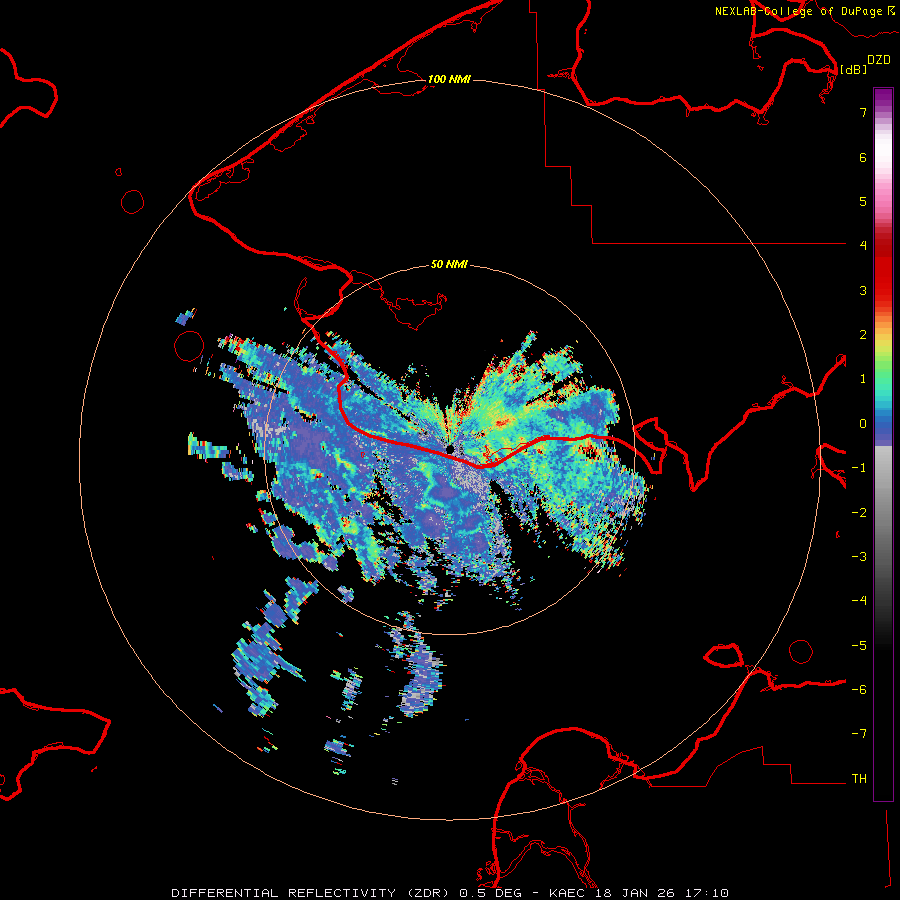Image resolution: width=900 pixels, height=900 pixels.
Task: Click the 5 value on the dB scale
Action: pos(863,201)
